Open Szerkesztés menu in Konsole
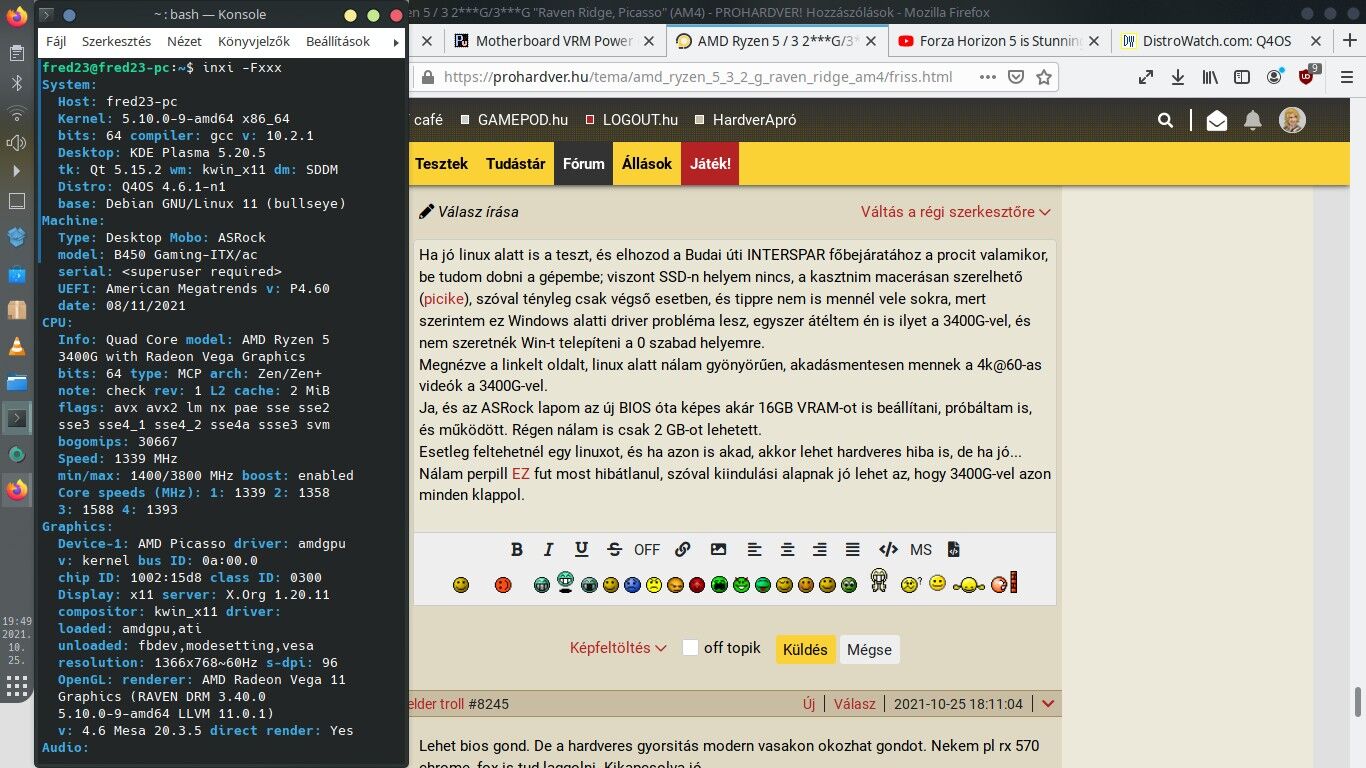Image resolution: width=1366 pixels, height=768 pixels. [116, 42]
